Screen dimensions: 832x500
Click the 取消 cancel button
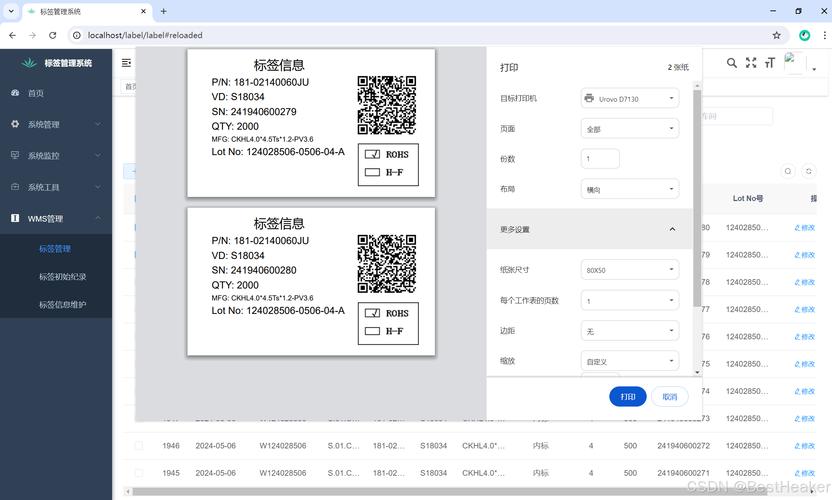pos(670,396)
